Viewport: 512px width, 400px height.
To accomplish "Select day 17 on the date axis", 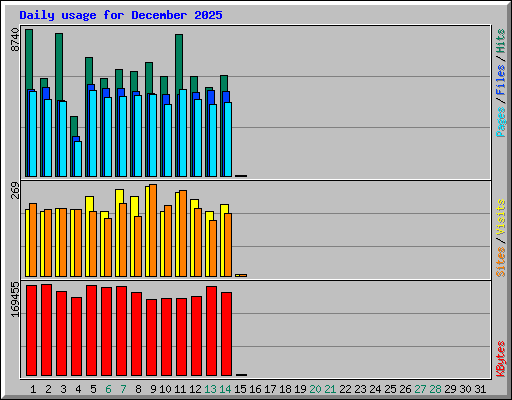I will (x=270, y=389).
